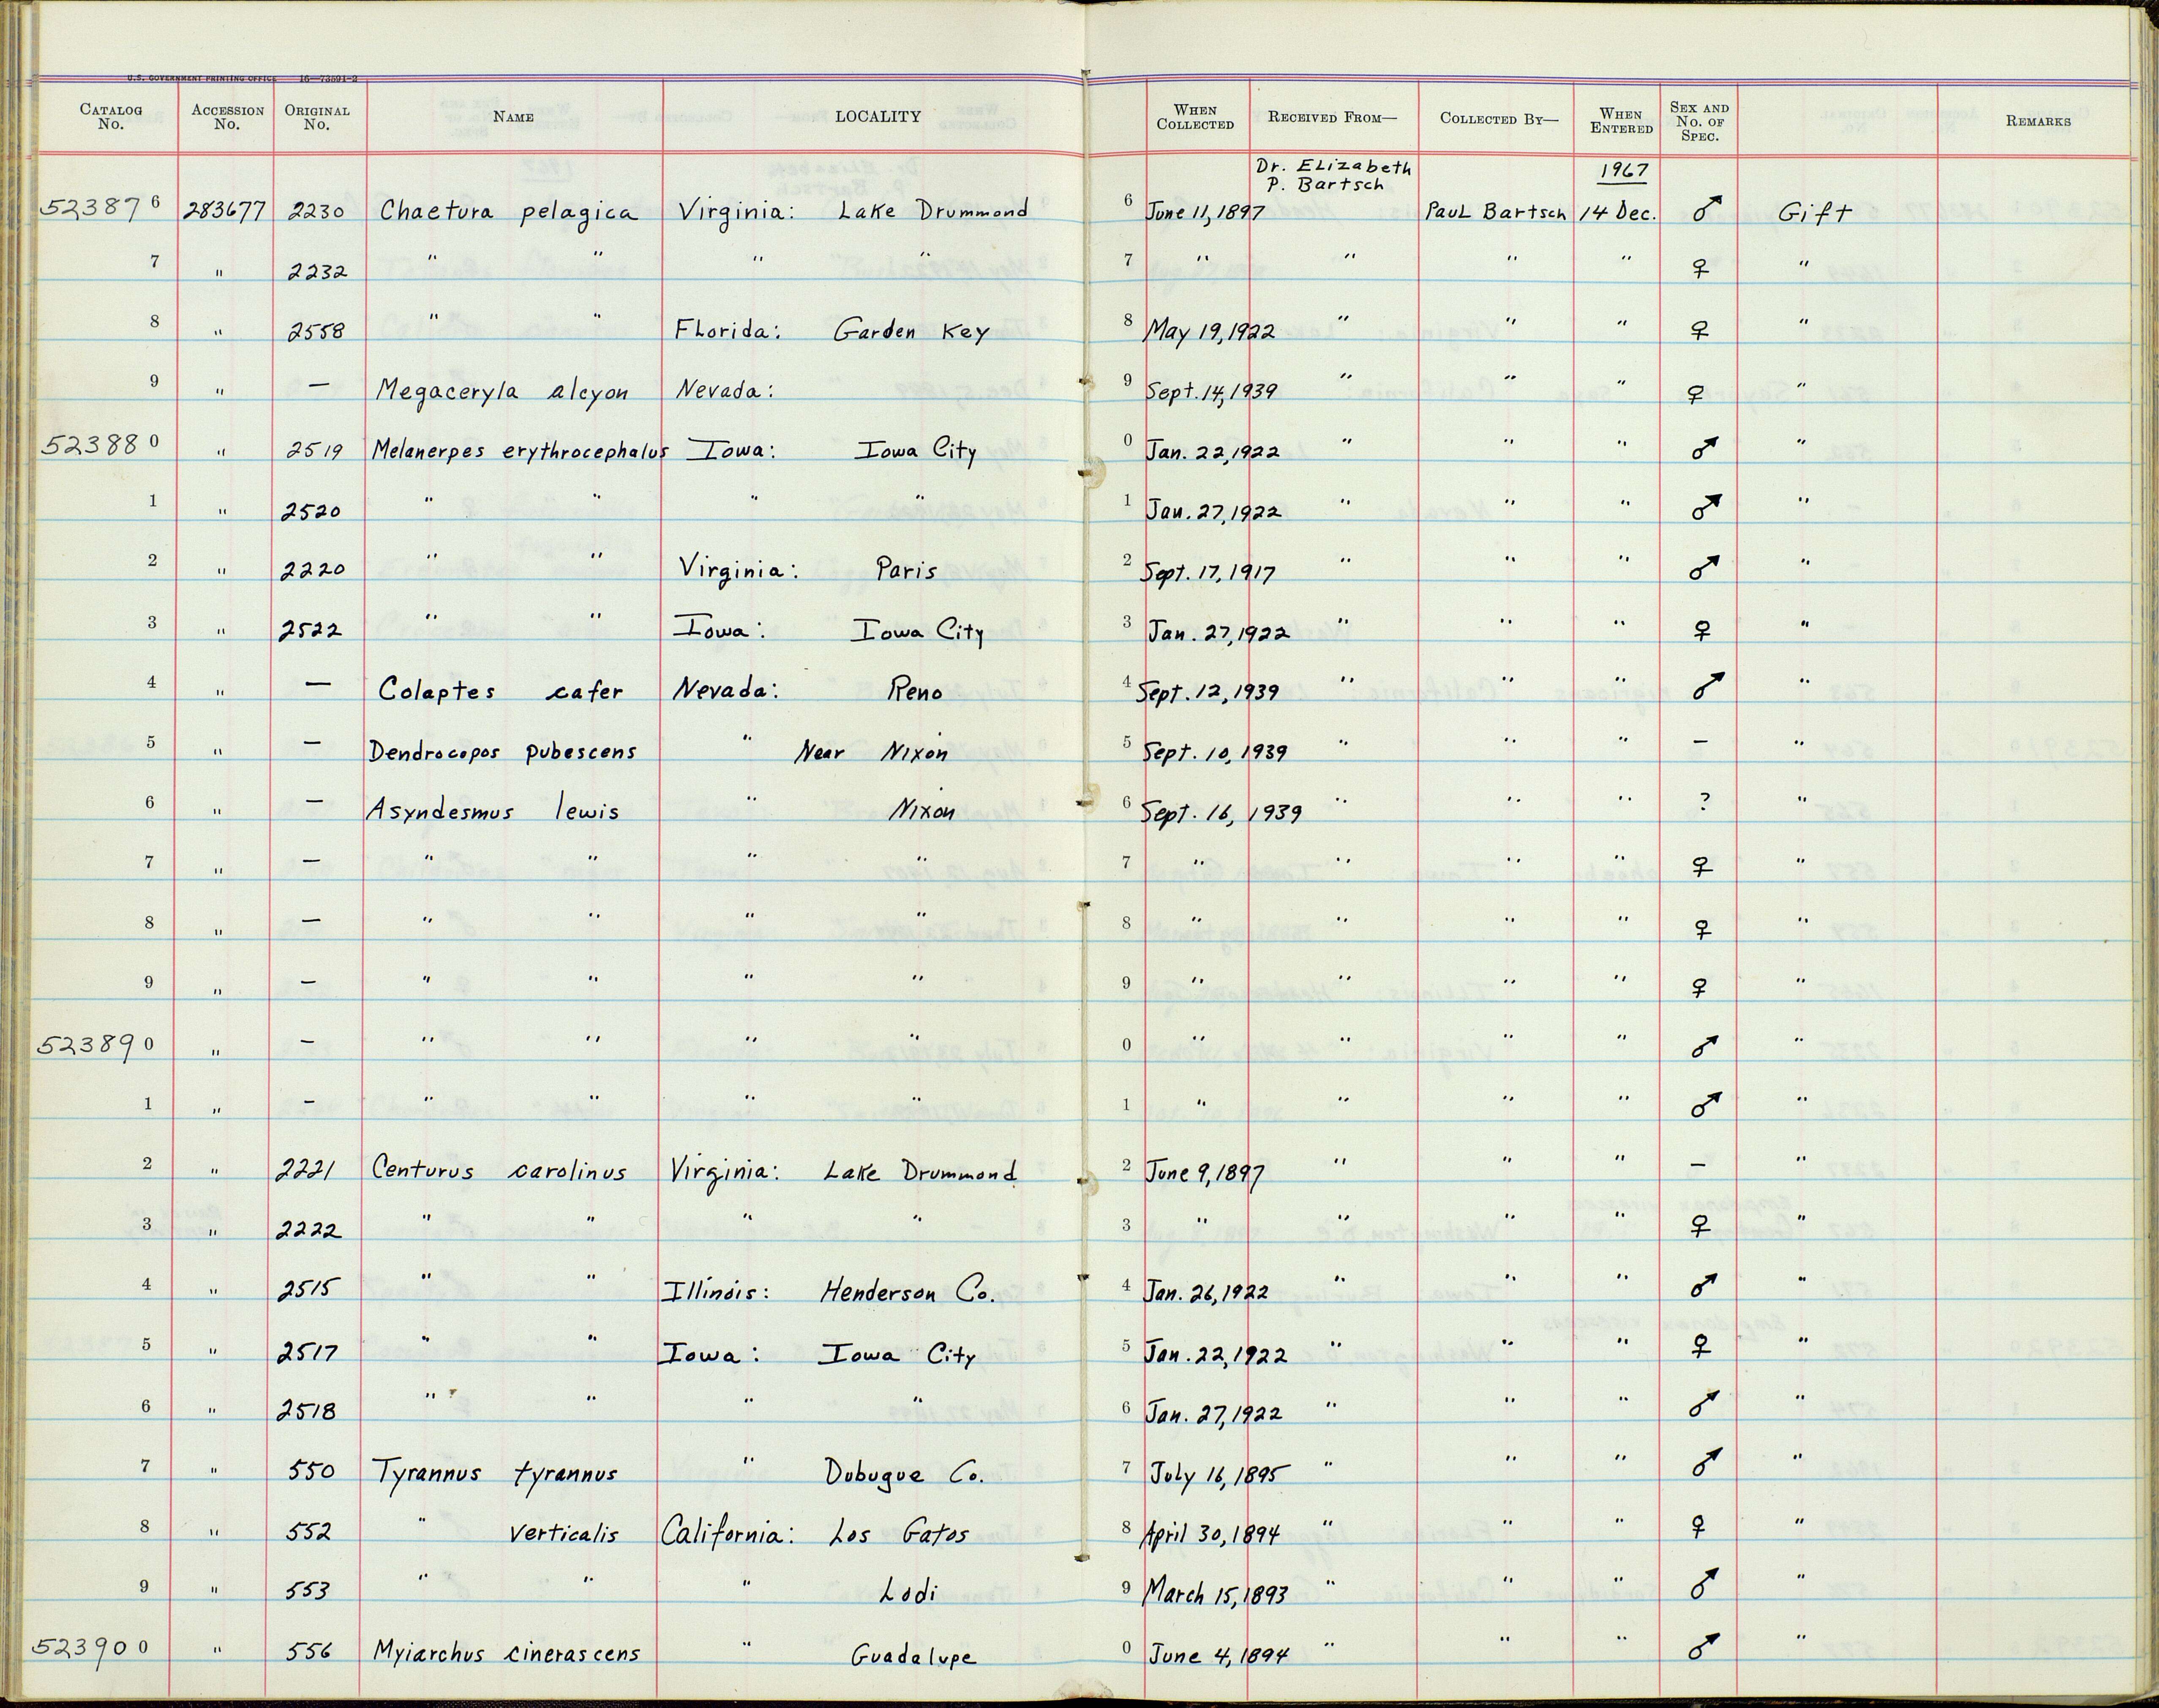This screenshot has width=2159, height=1708.
Task: Click species 'Myiarchus cinerascens'
Action: click(x=506, y=1653)
